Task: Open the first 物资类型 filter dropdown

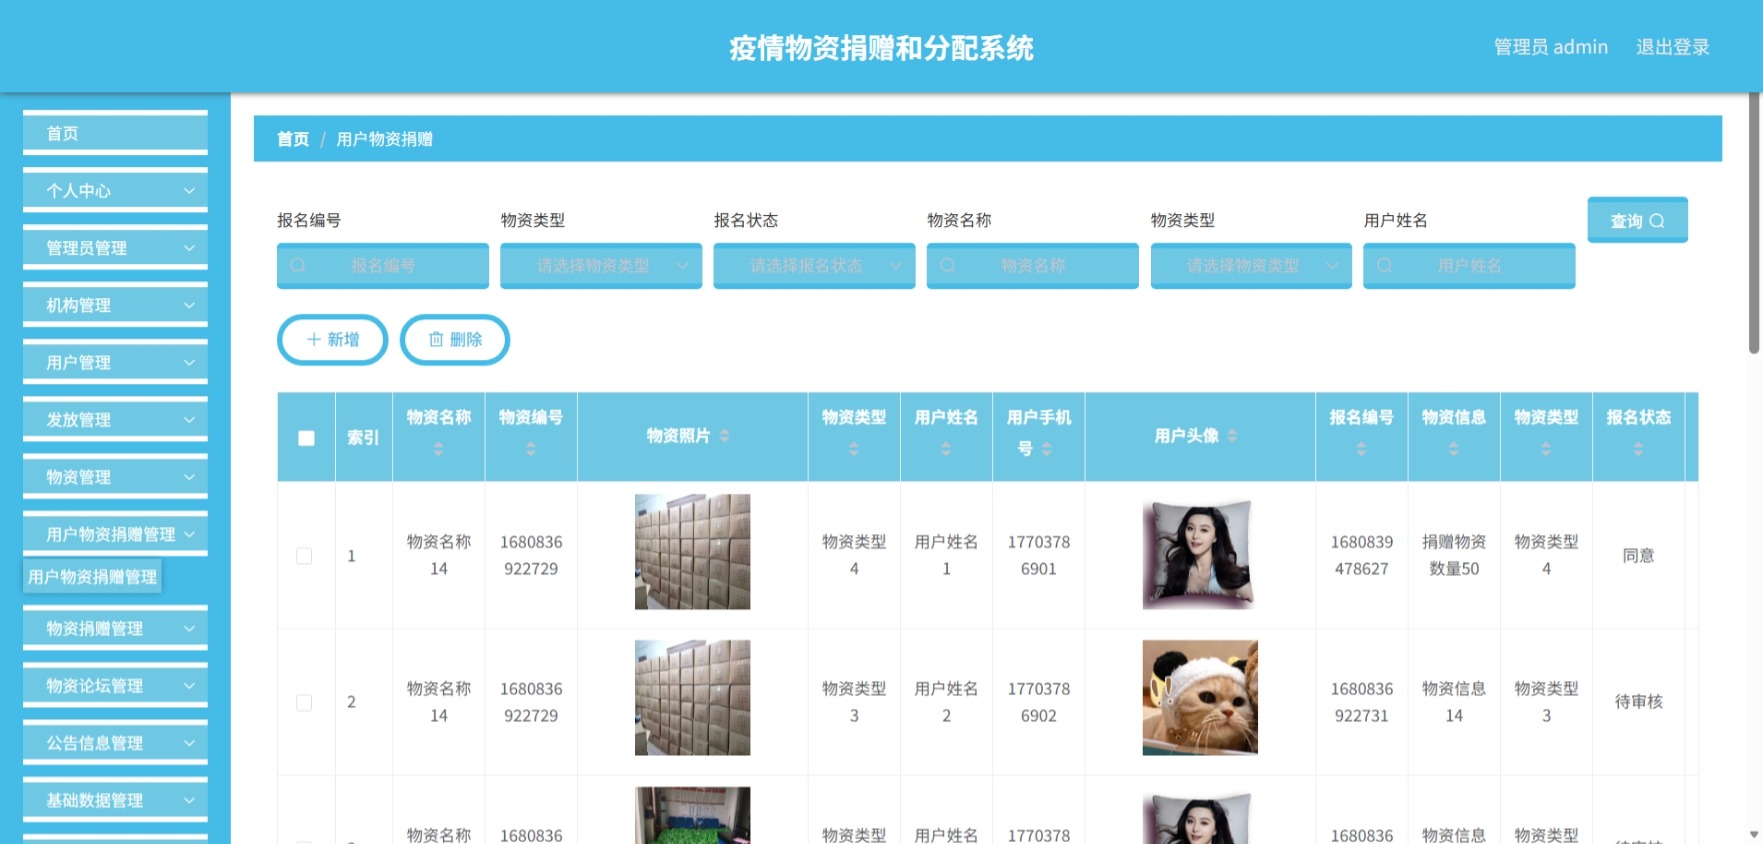Action: click(601, 265)
